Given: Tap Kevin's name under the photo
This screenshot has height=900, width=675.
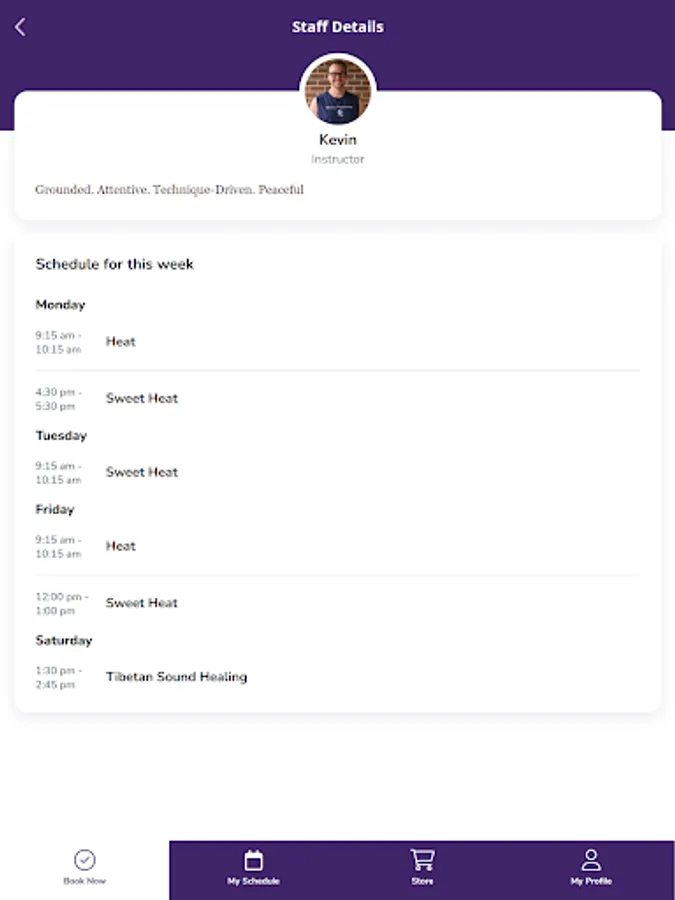Looking at the screenshot, I should tap(338, 139).
